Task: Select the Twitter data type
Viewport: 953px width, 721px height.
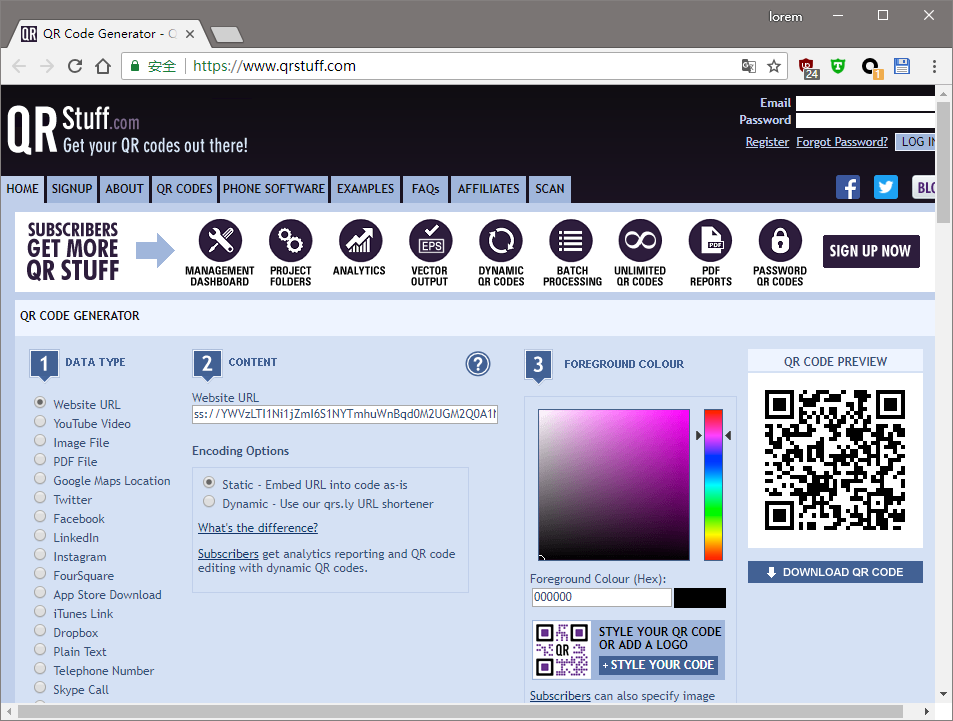Action: [x=40, y=497]
